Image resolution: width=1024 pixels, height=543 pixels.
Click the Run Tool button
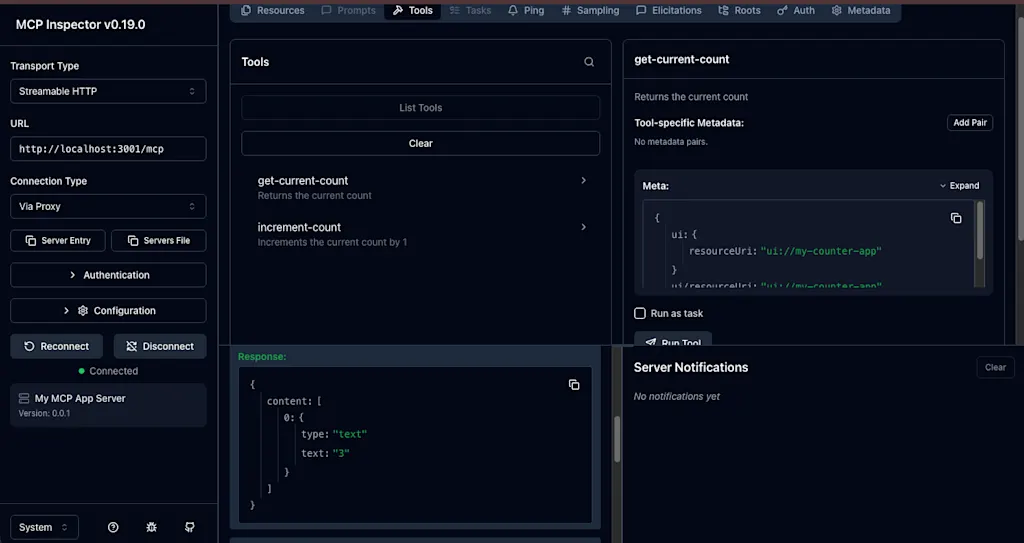(673, 338)
